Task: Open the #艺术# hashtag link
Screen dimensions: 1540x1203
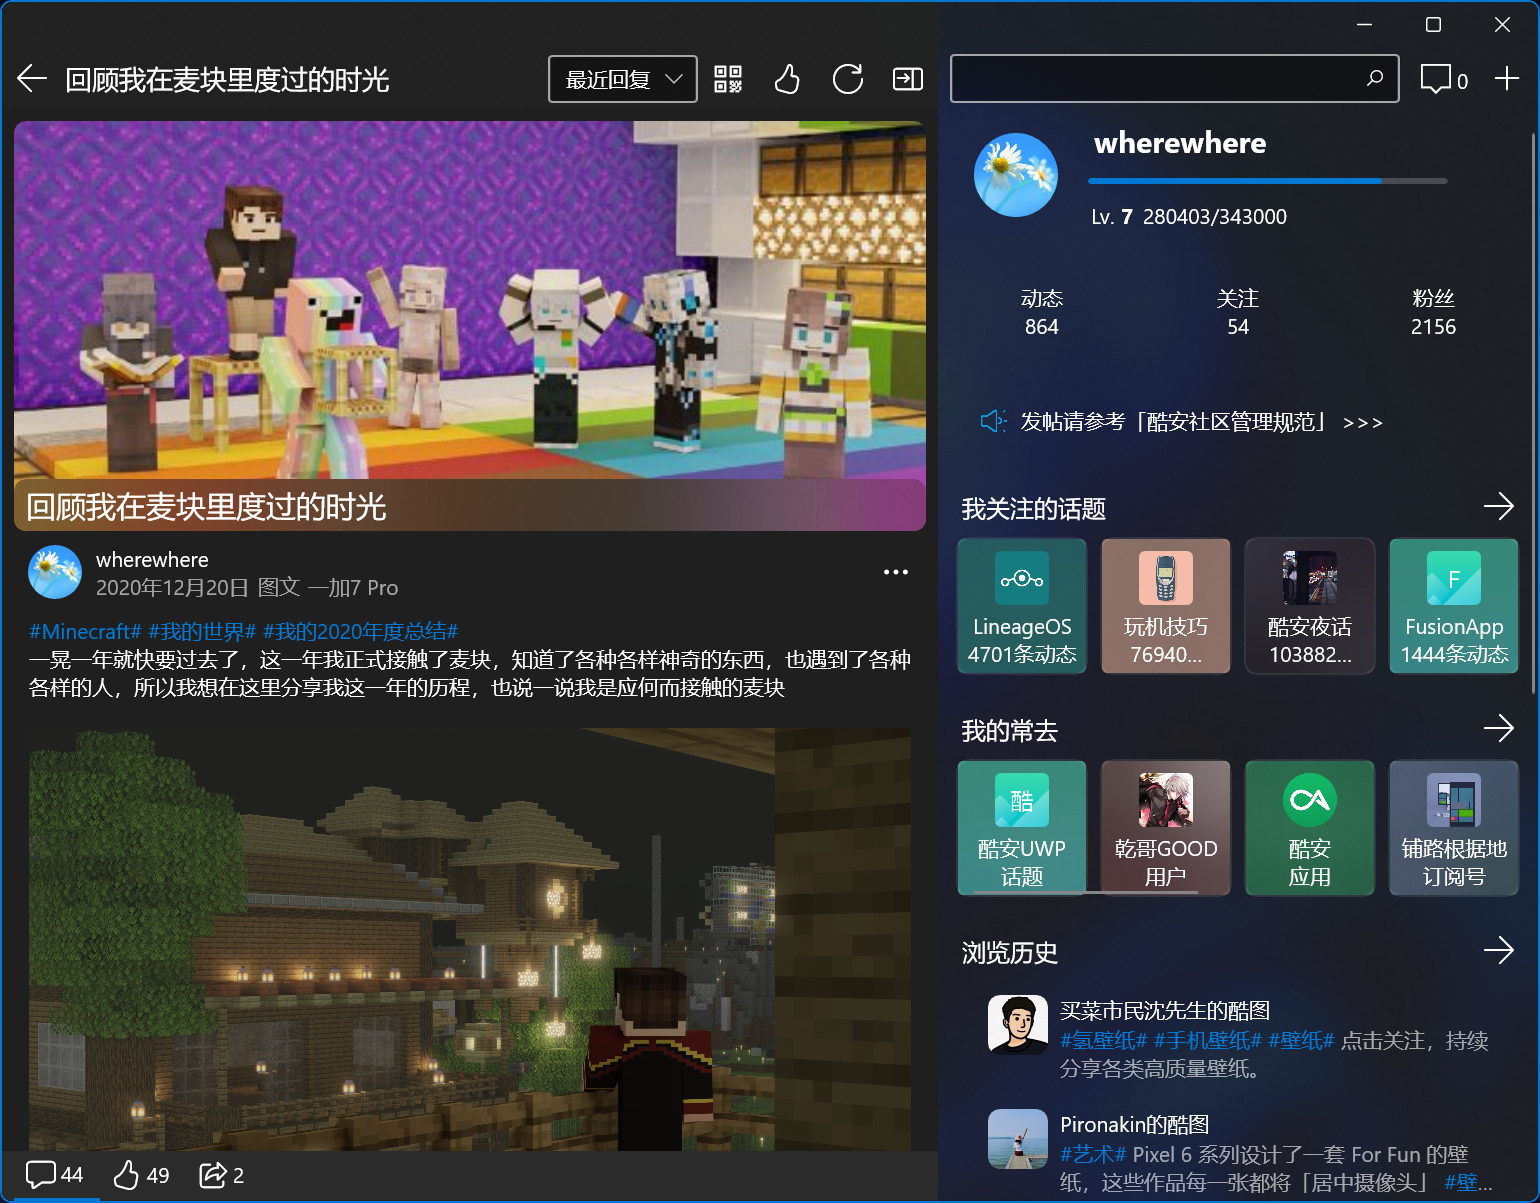Action: click(1093, 1155)
